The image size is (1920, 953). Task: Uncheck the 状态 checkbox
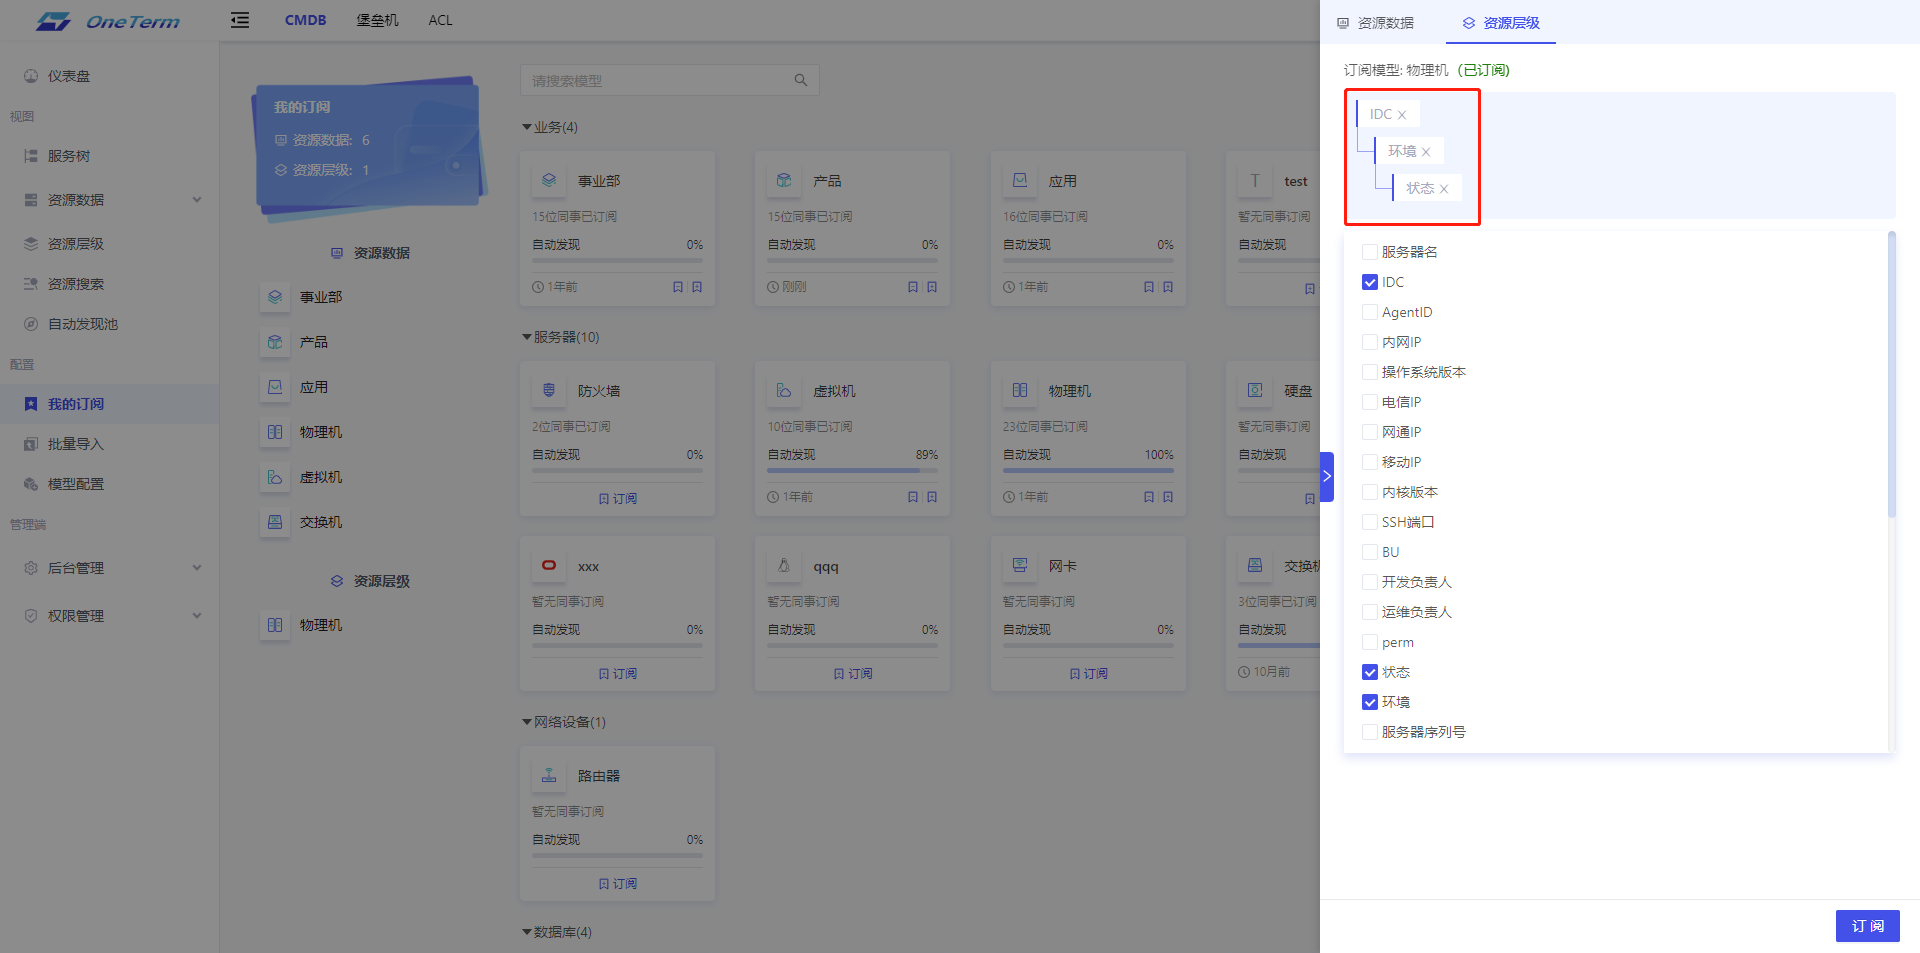1370,672
